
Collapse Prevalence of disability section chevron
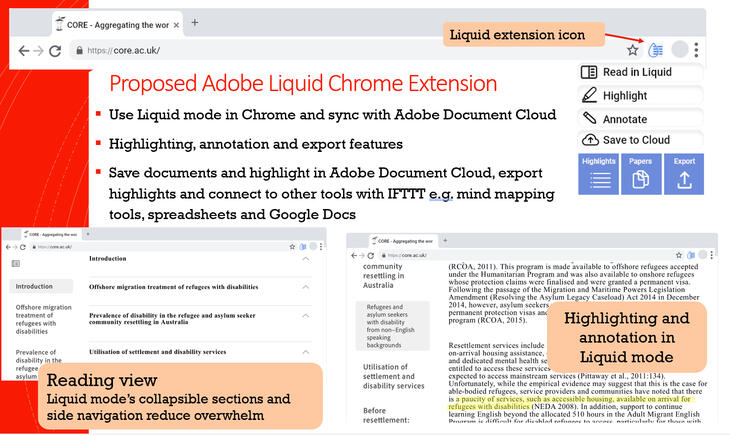tap(305, 316)
